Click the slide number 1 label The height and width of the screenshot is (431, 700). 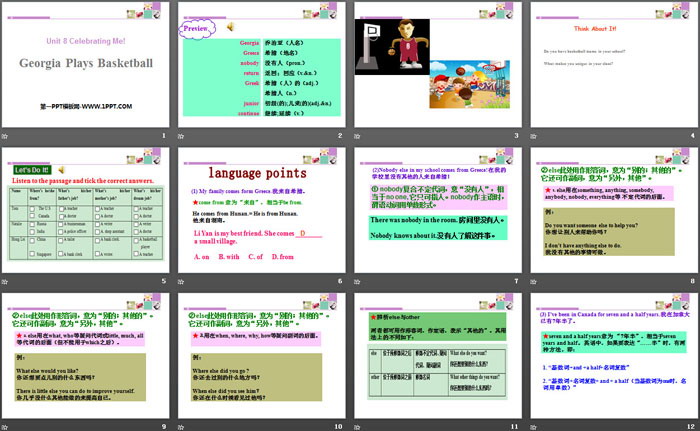(x=164, y=135)
